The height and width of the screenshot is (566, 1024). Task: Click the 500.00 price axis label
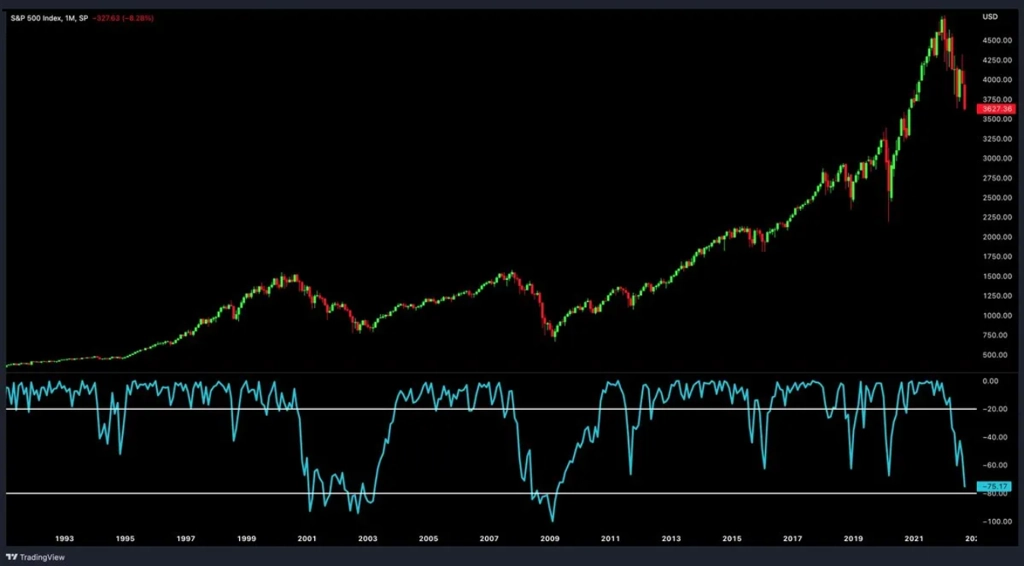tap(995, 355)
